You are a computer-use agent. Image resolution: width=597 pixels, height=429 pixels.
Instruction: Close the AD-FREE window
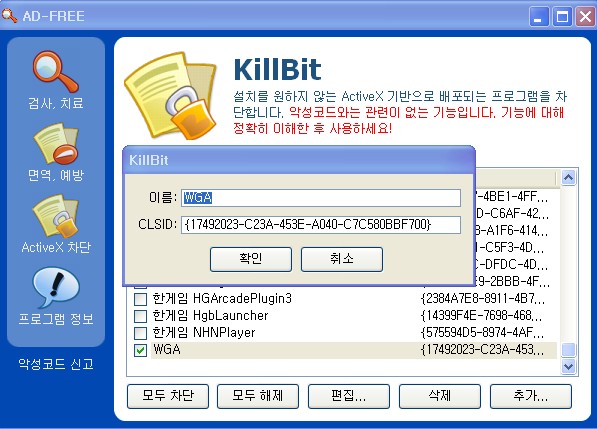(585, 16)
